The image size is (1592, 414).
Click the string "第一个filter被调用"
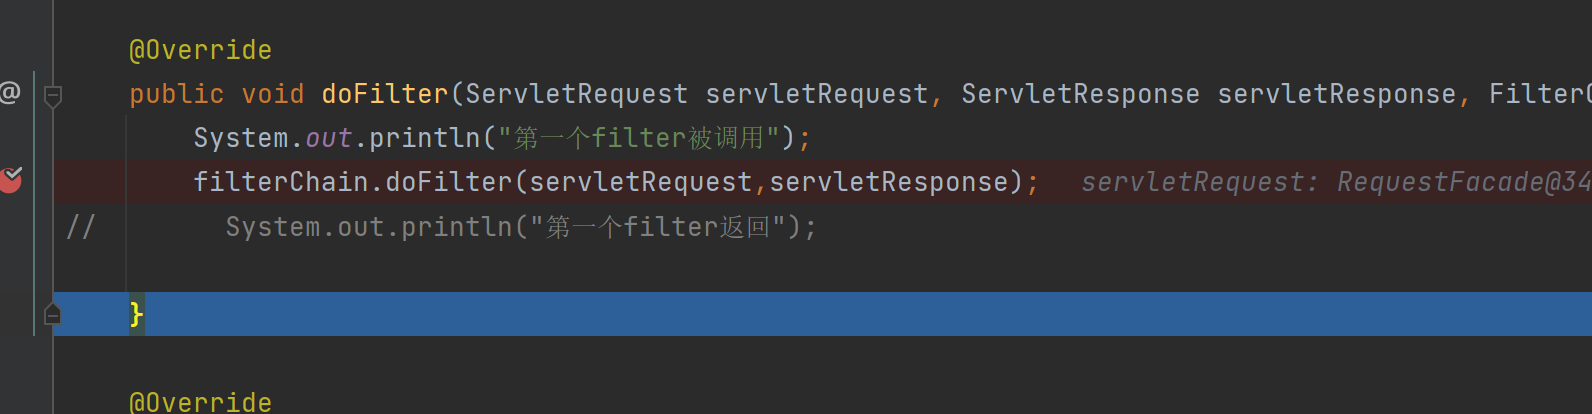point(639,138)
